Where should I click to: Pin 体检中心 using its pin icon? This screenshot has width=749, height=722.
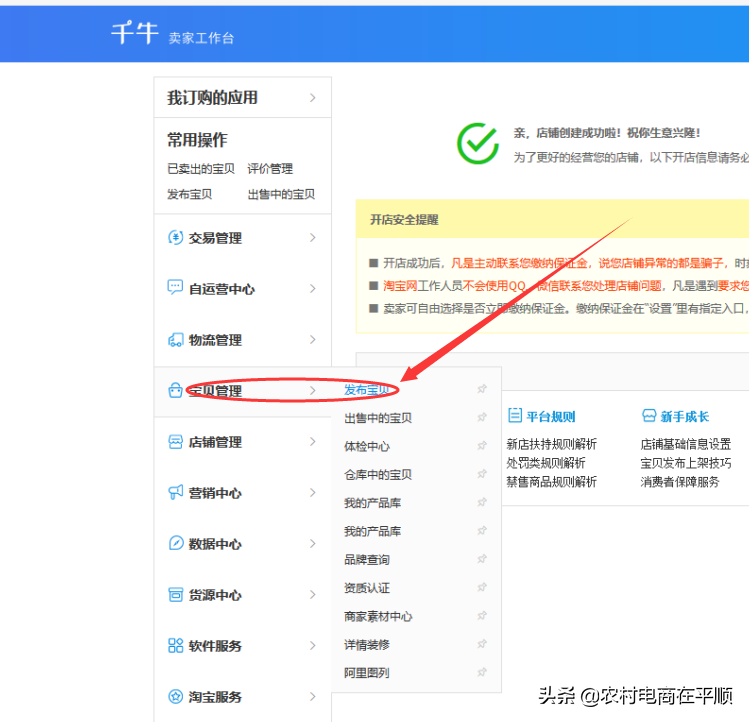tap(482, 445)
